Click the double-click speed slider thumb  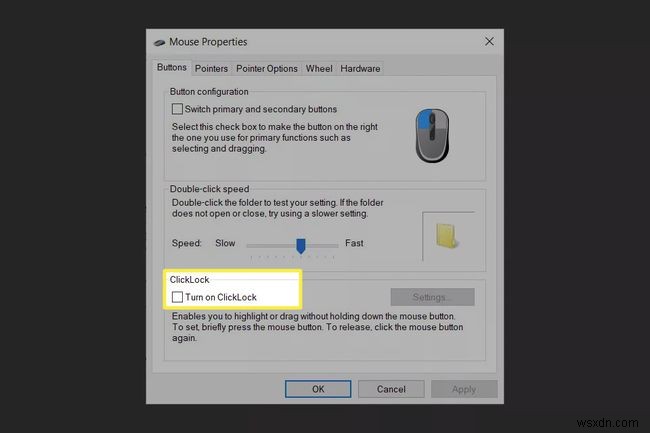(x=301, y=246)
